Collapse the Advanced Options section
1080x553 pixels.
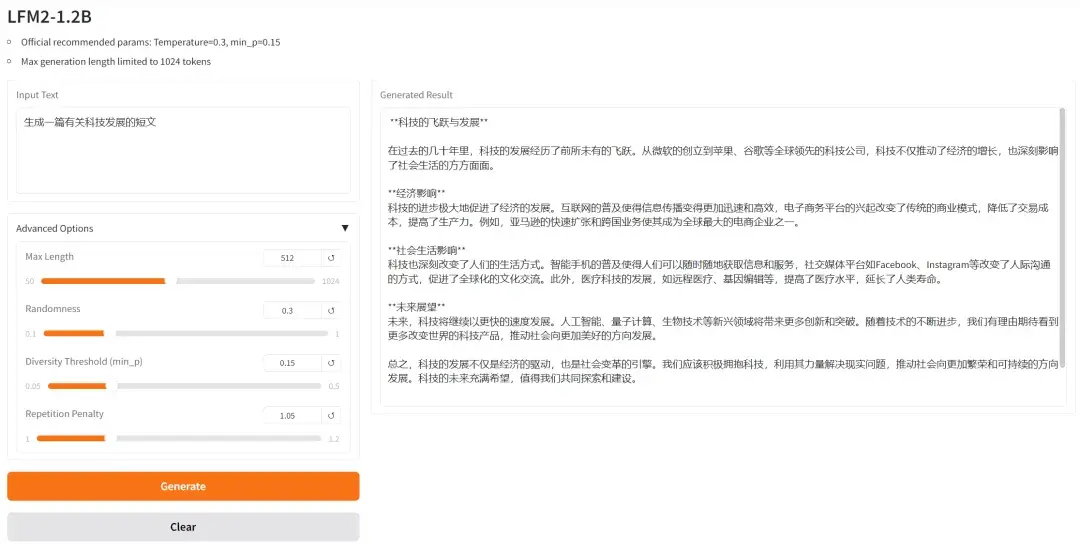(x=345, y=228)
